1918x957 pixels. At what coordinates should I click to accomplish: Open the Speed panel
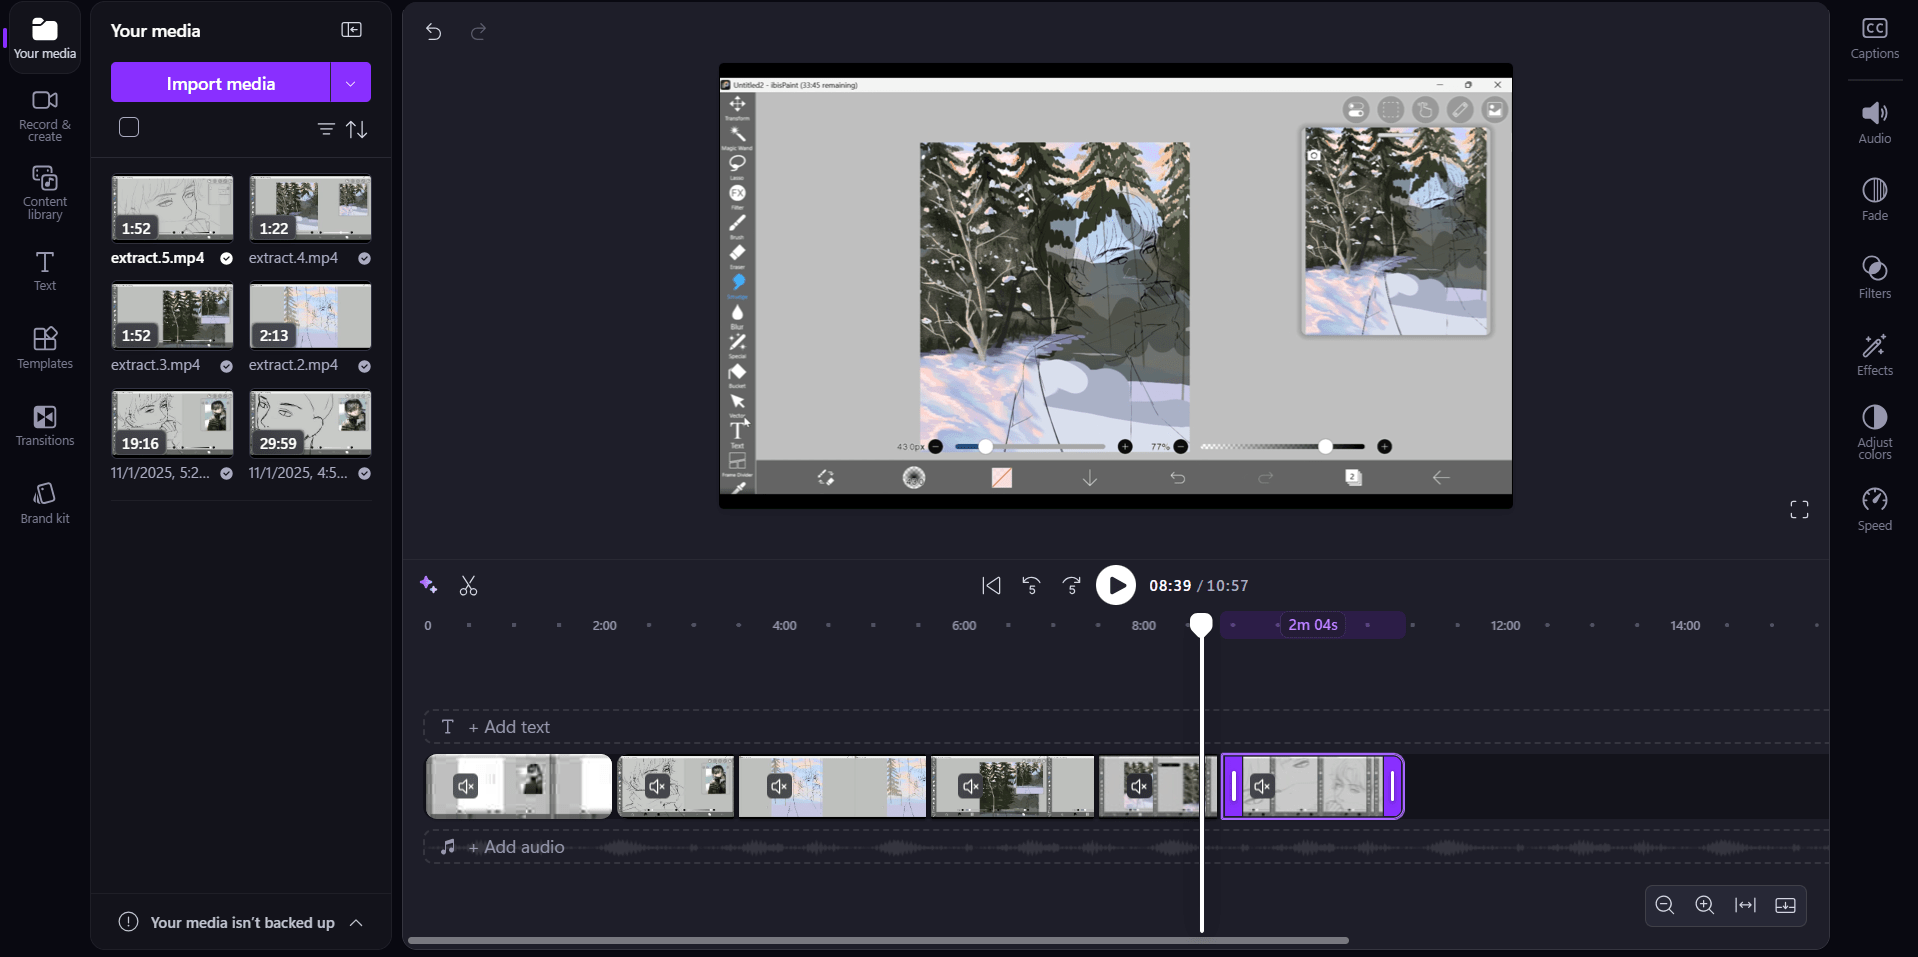point(1874,509)
